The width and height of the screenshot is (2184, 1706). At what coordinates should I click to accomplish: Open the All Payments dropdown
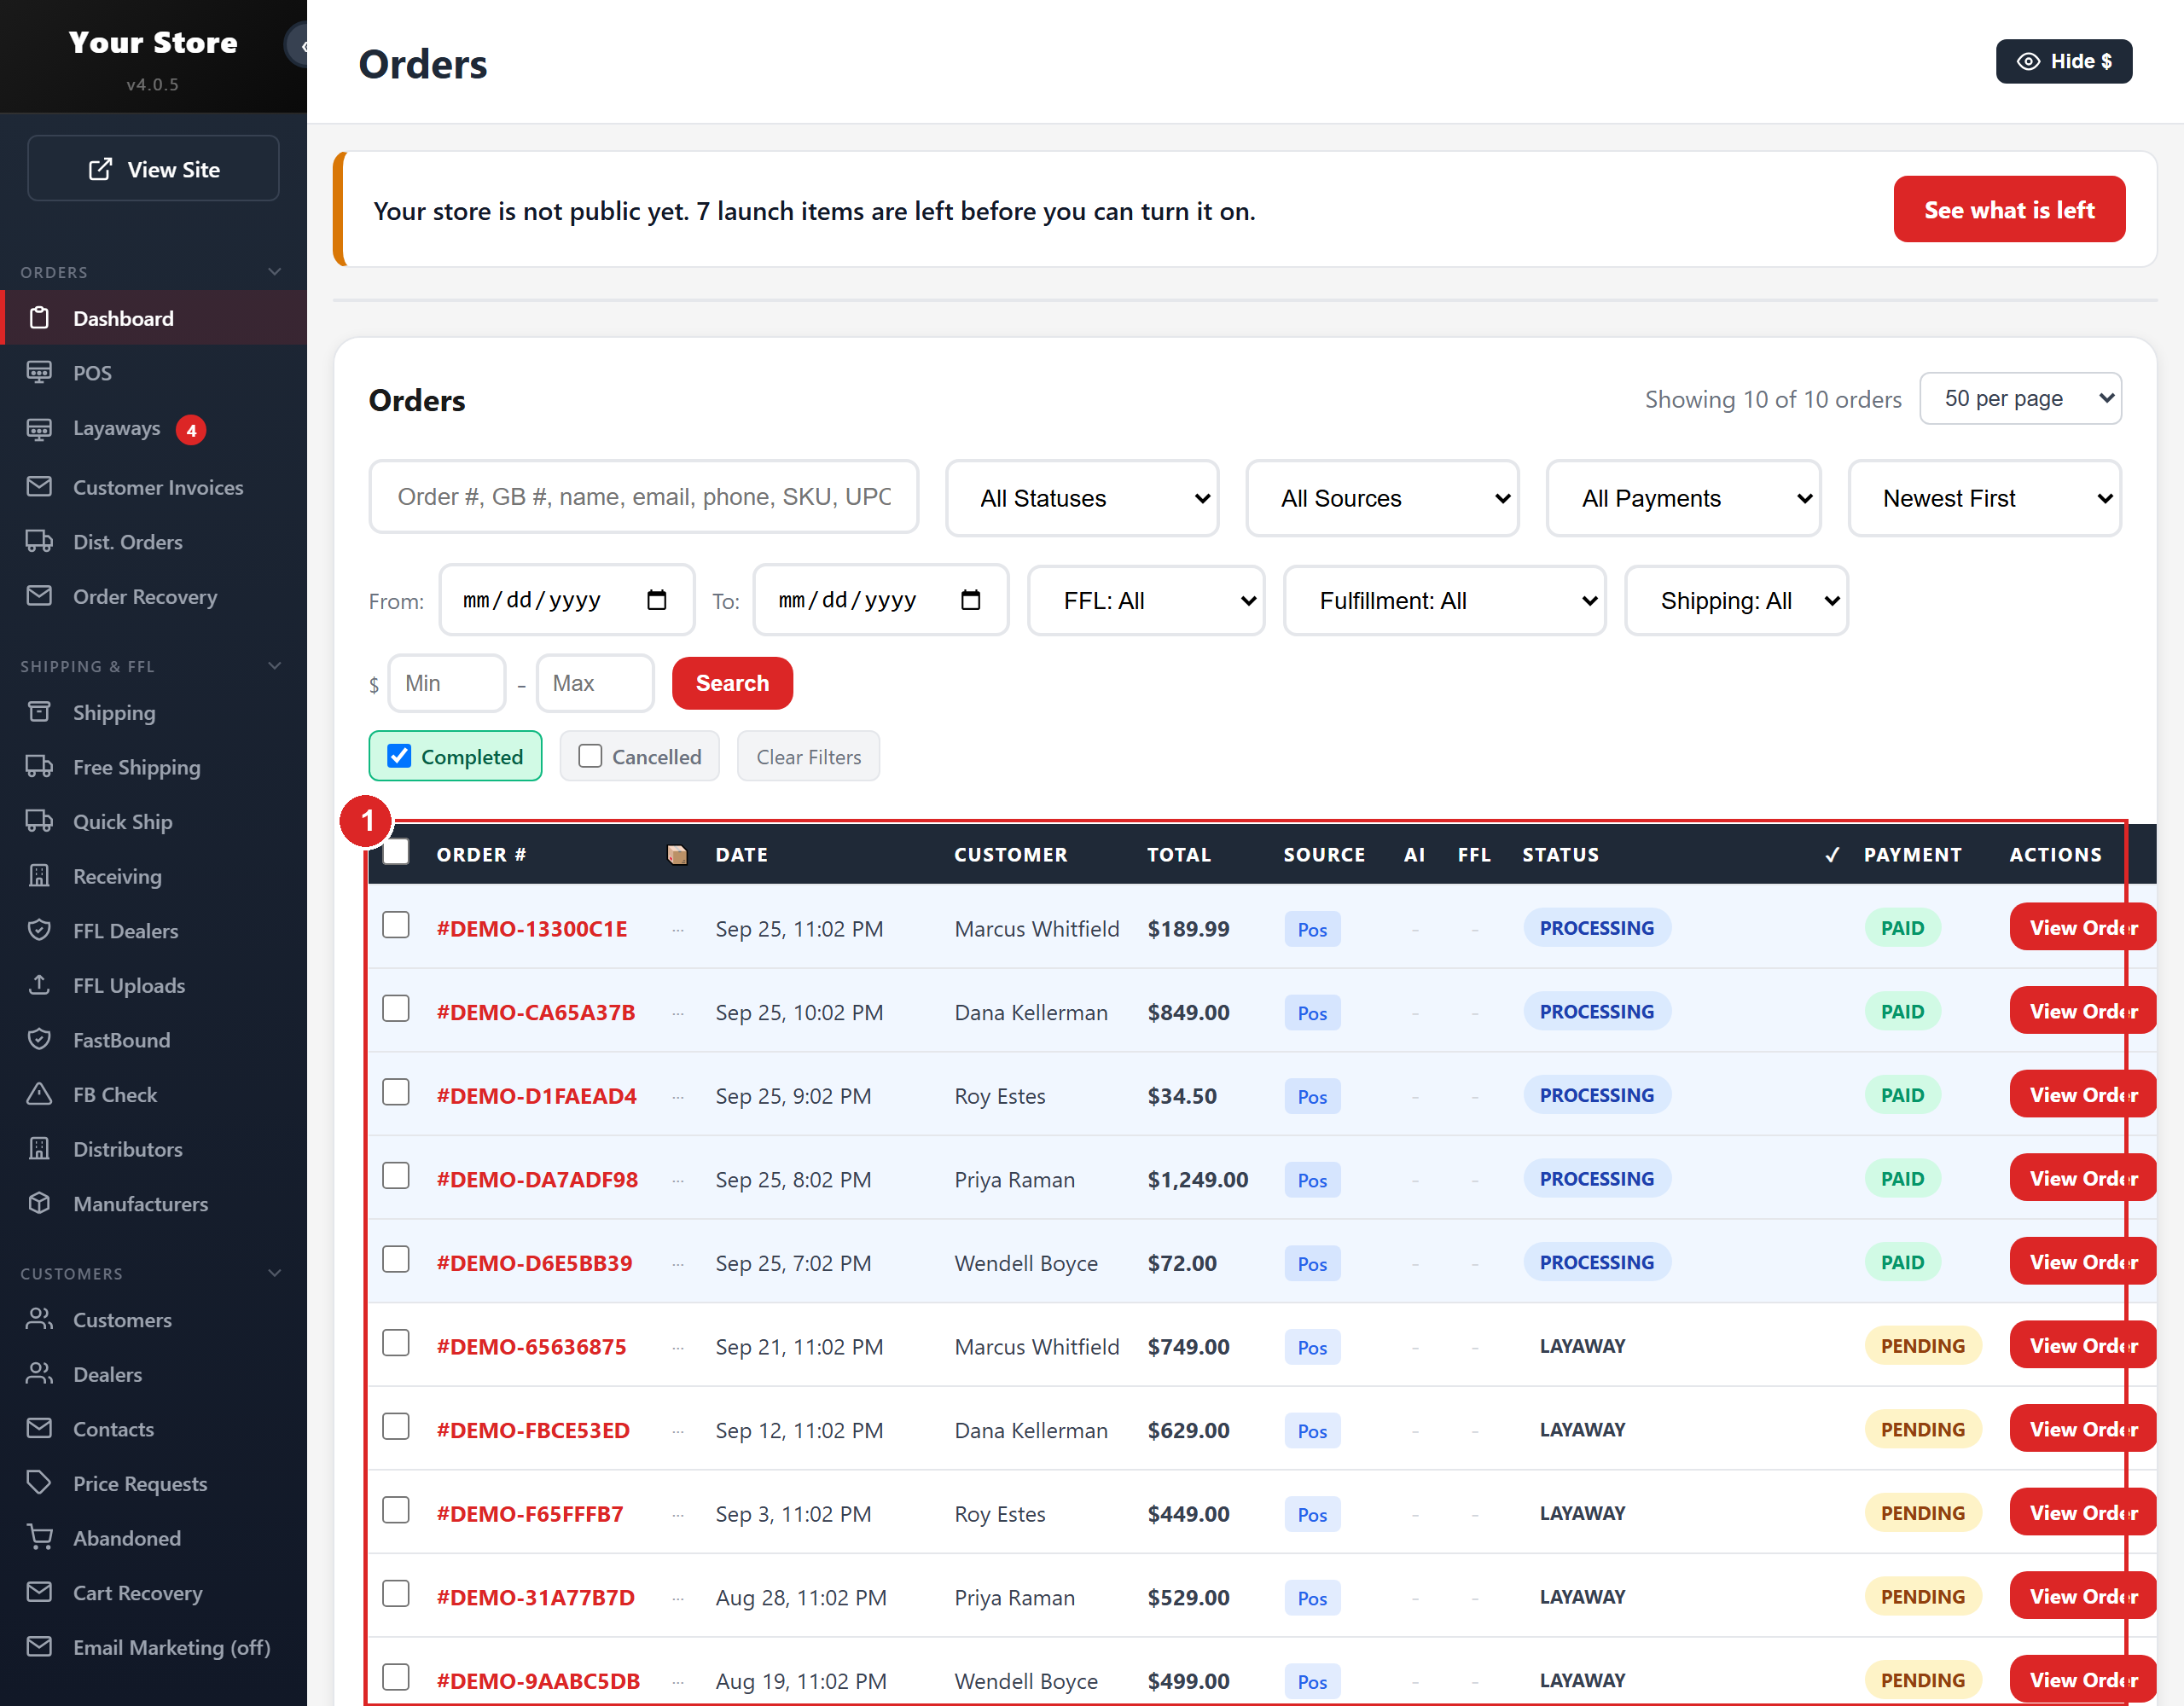coord(1683,498)
